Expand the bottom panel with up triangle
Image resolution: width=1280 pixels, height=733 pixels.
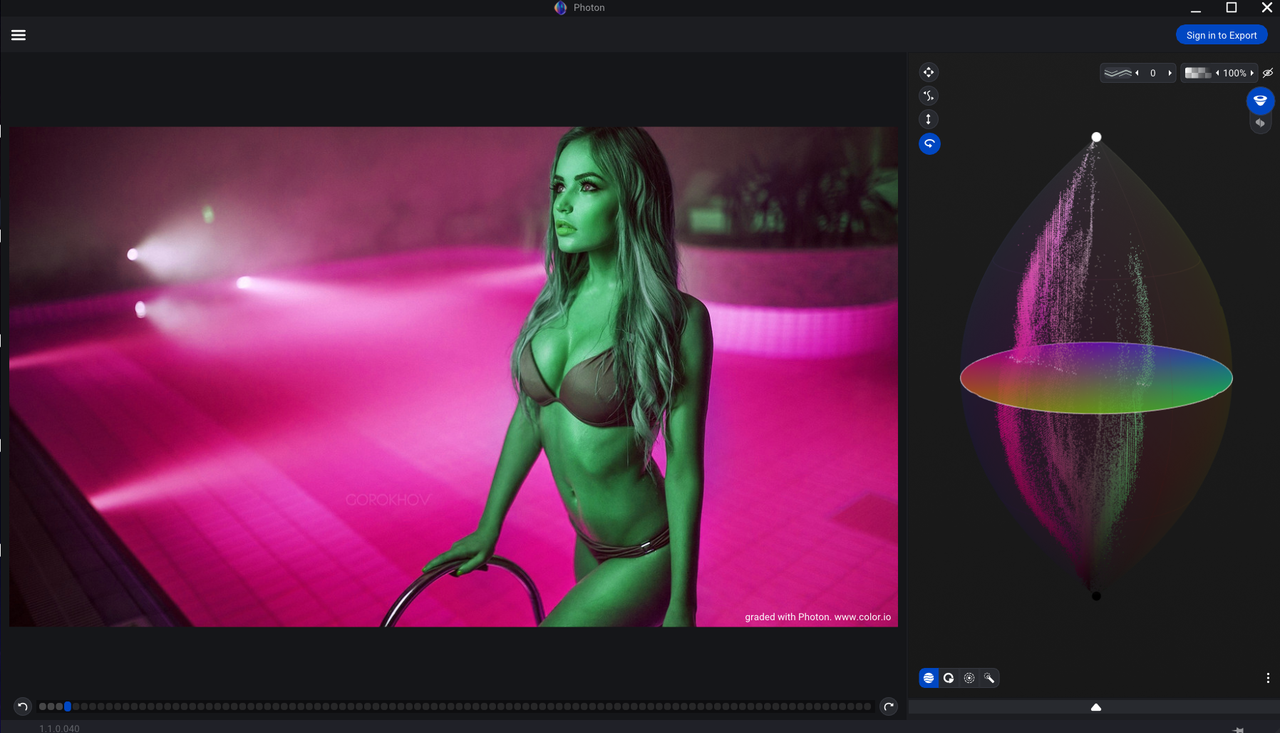(x=1096, y=707)
